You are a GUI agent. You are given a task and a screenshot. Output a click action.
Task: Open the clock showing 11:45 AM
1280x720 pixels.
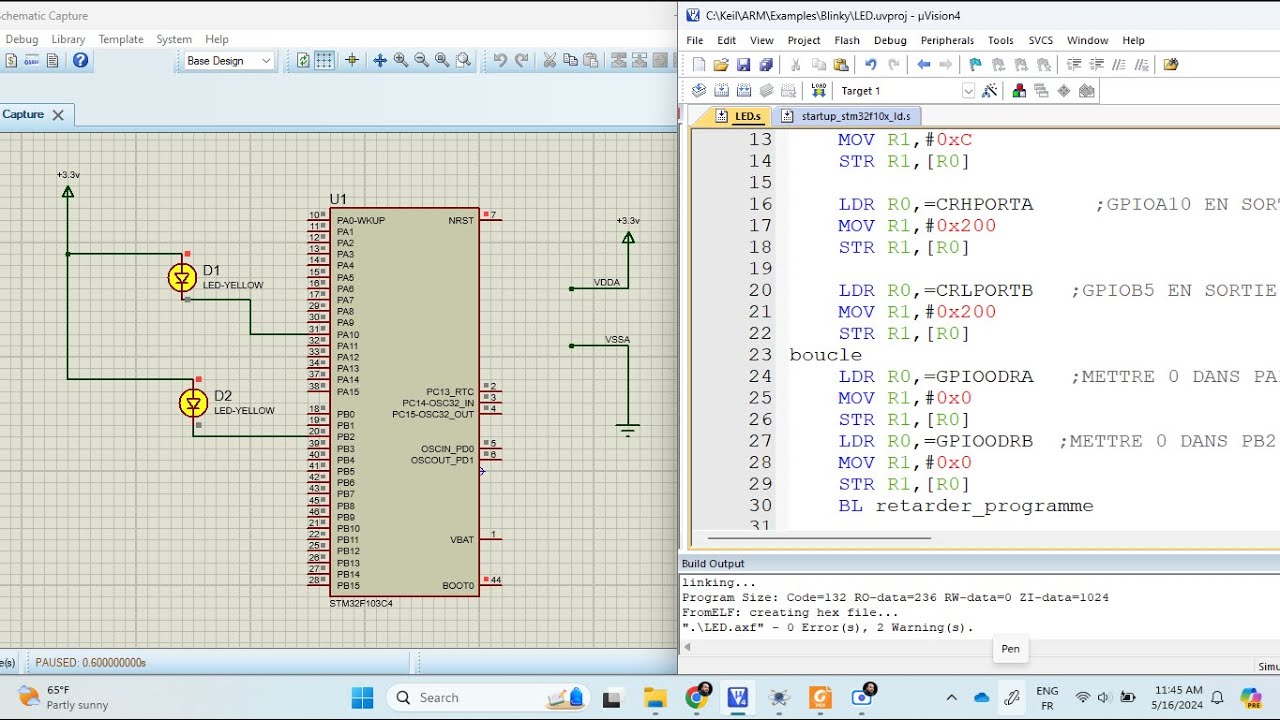click(1177, 697)
